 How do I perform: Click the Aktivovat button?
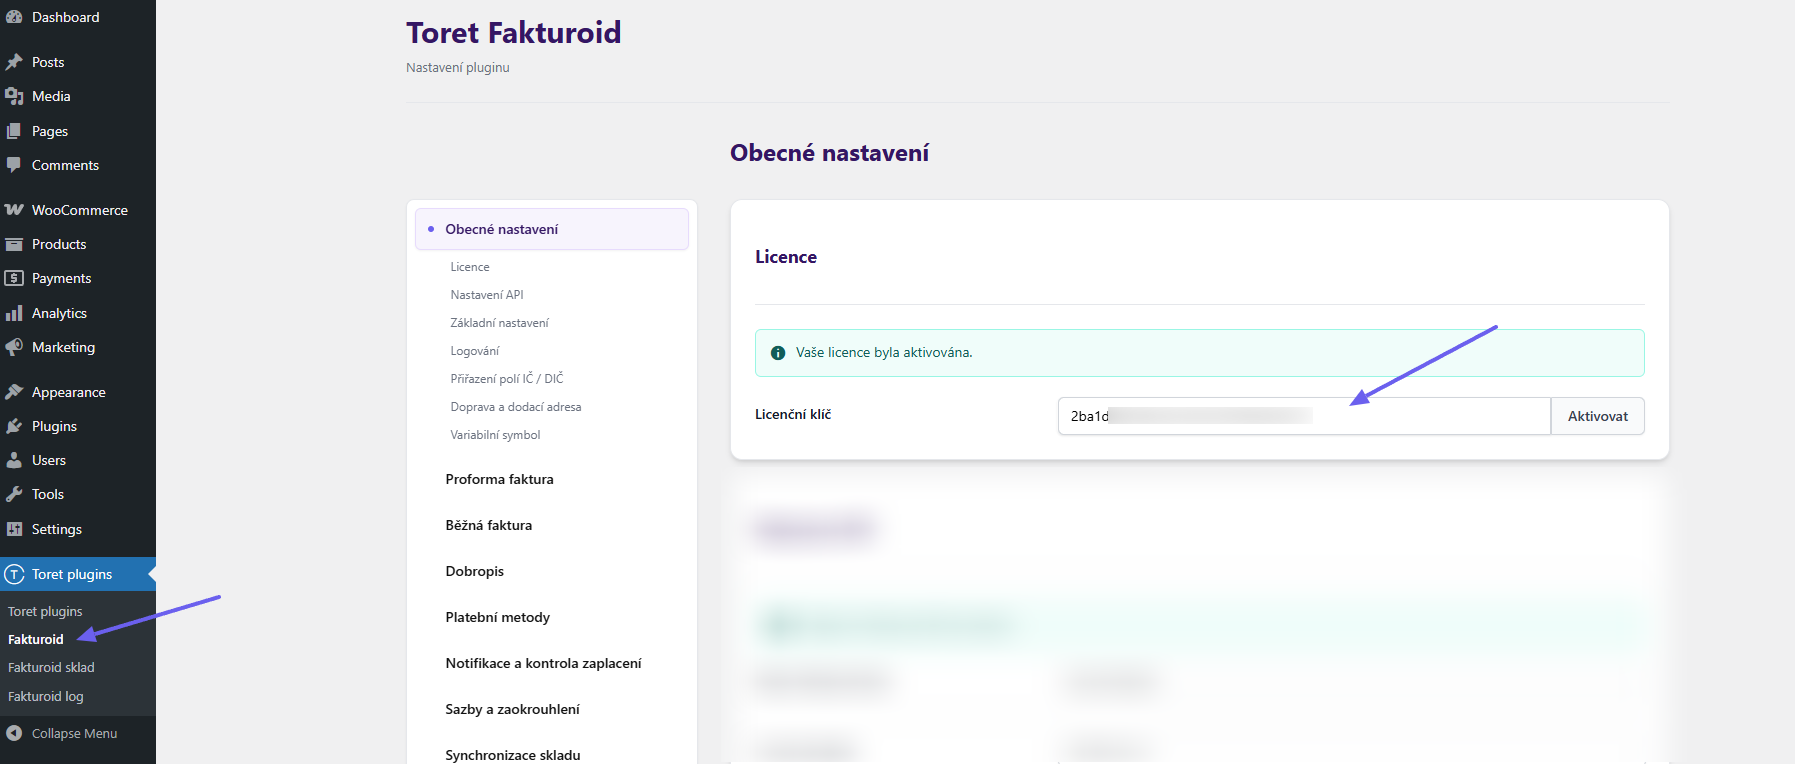[x=1598, y=416]
